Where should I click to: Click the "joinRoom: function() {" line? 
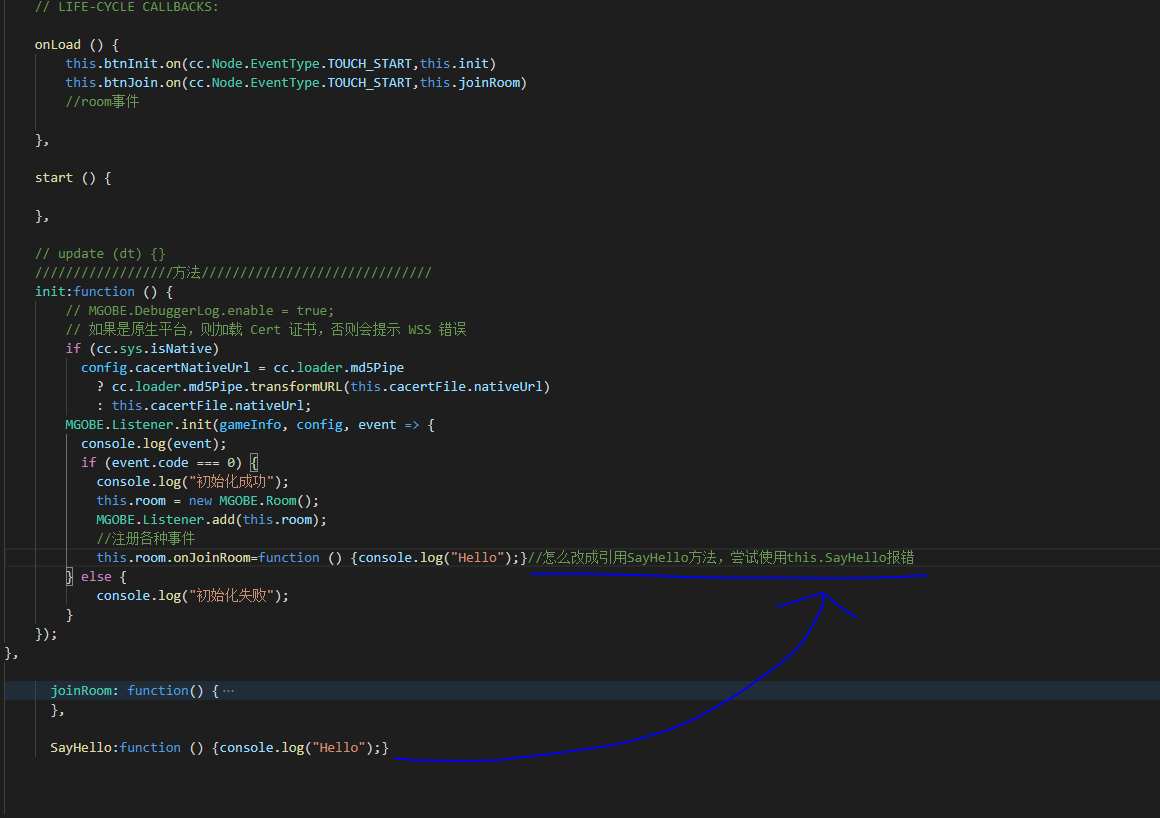click(135, 691)
